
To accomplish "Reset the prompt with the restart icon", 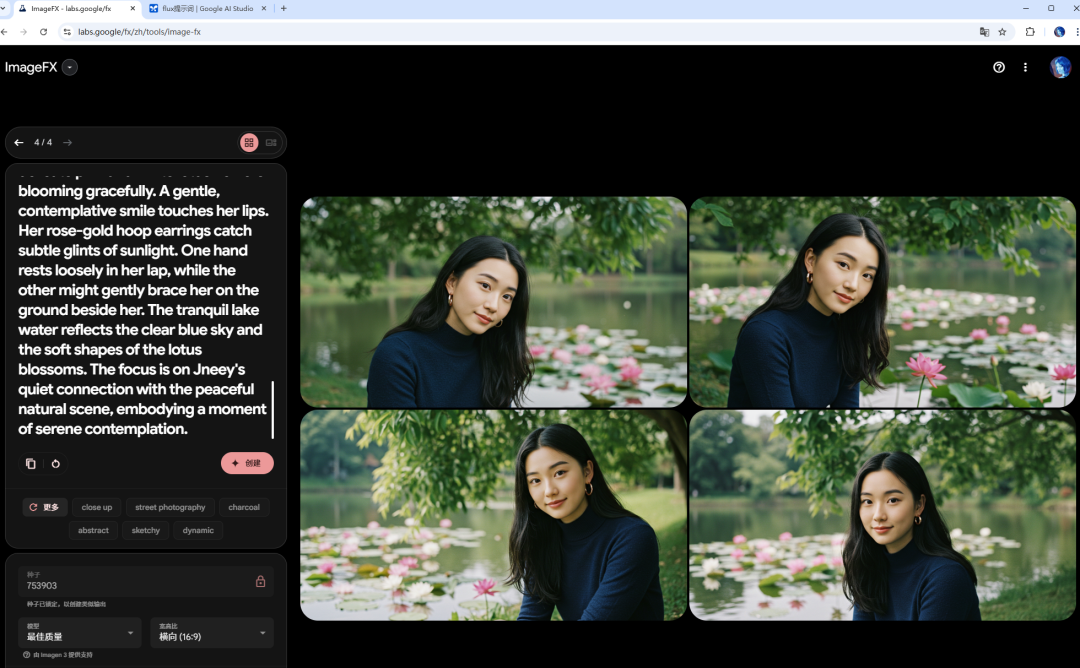I will click(x=56, y=463).
